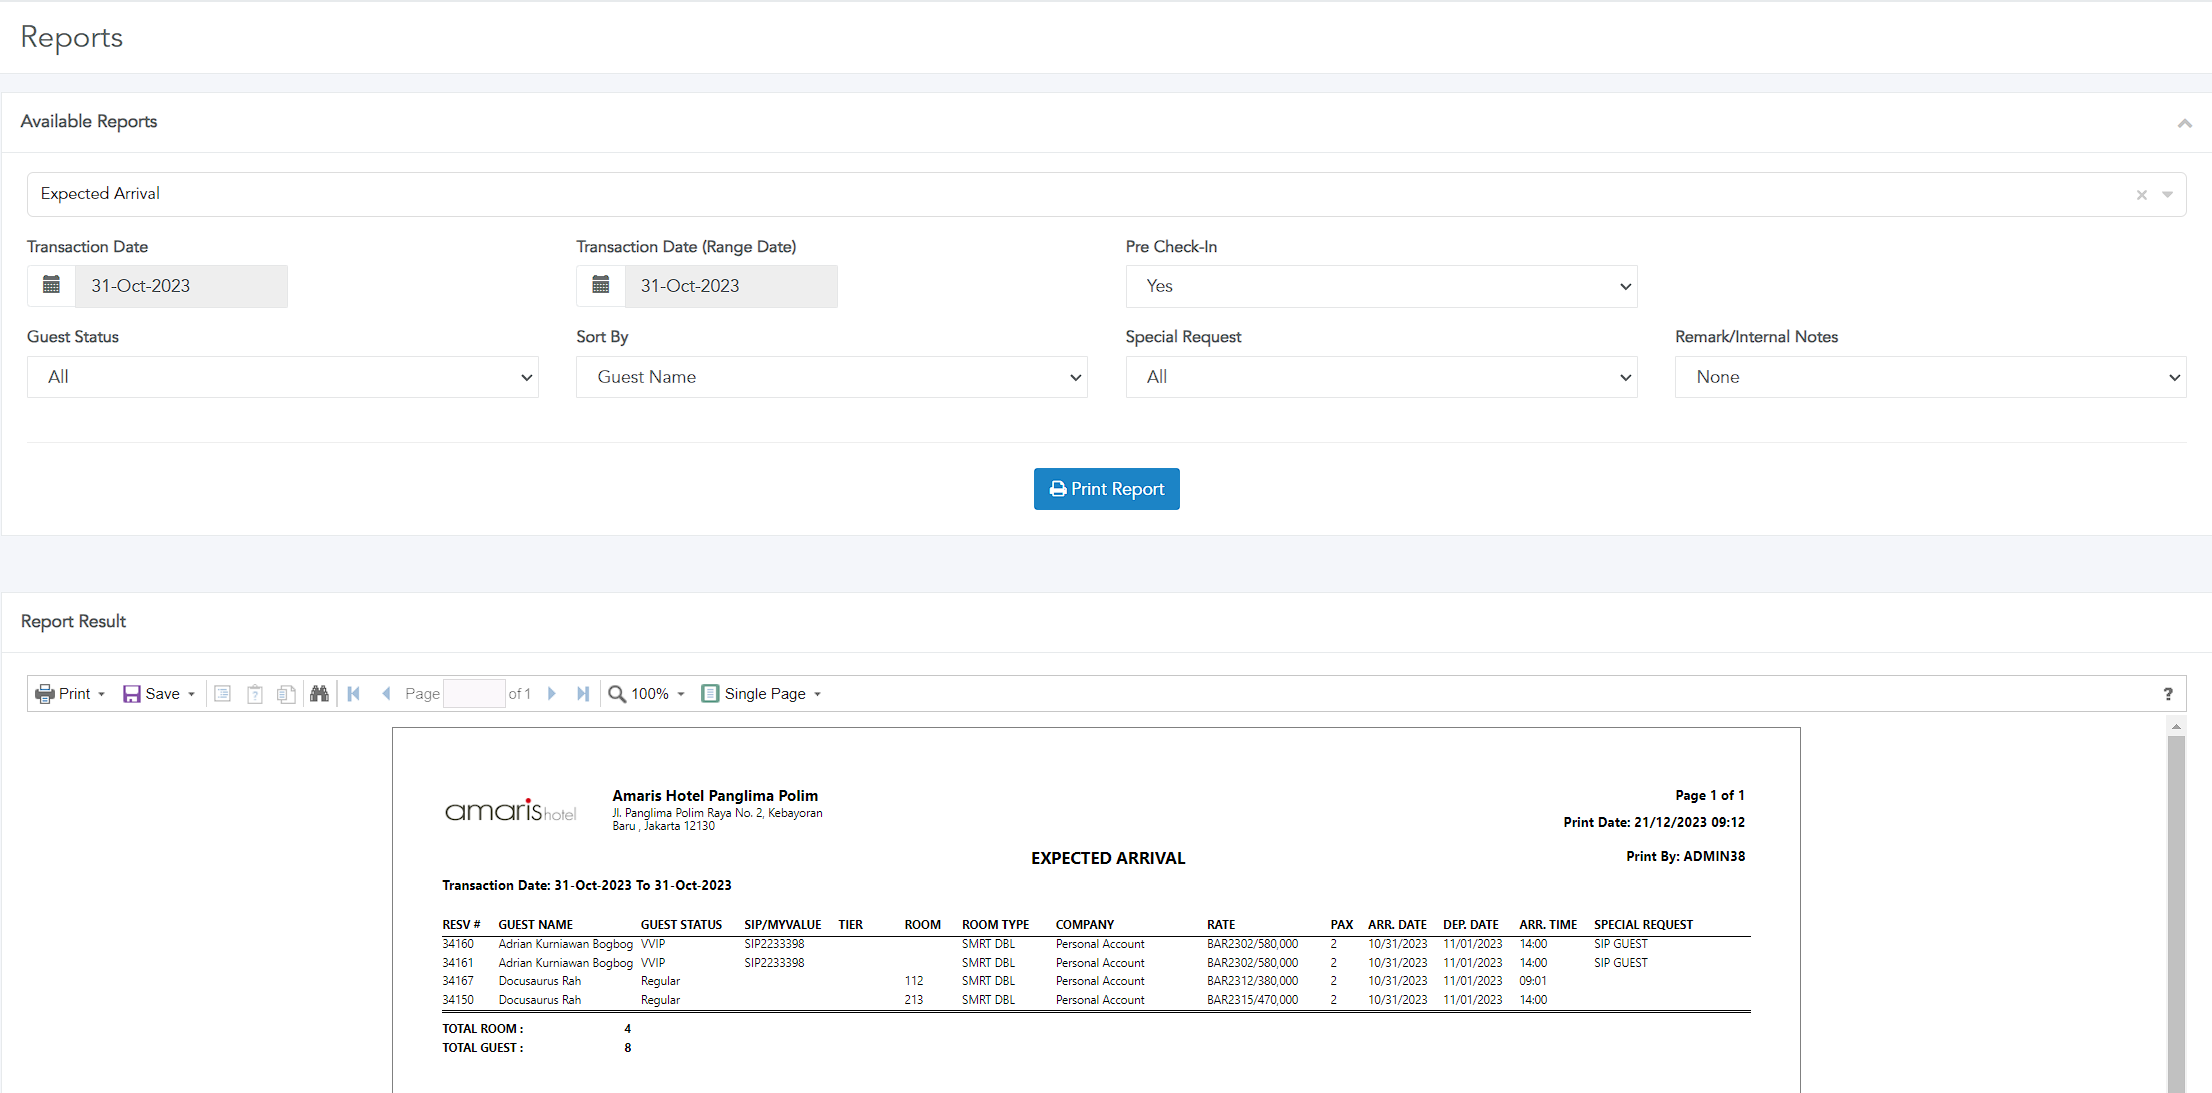Open the Save export menu

[159, 694]
